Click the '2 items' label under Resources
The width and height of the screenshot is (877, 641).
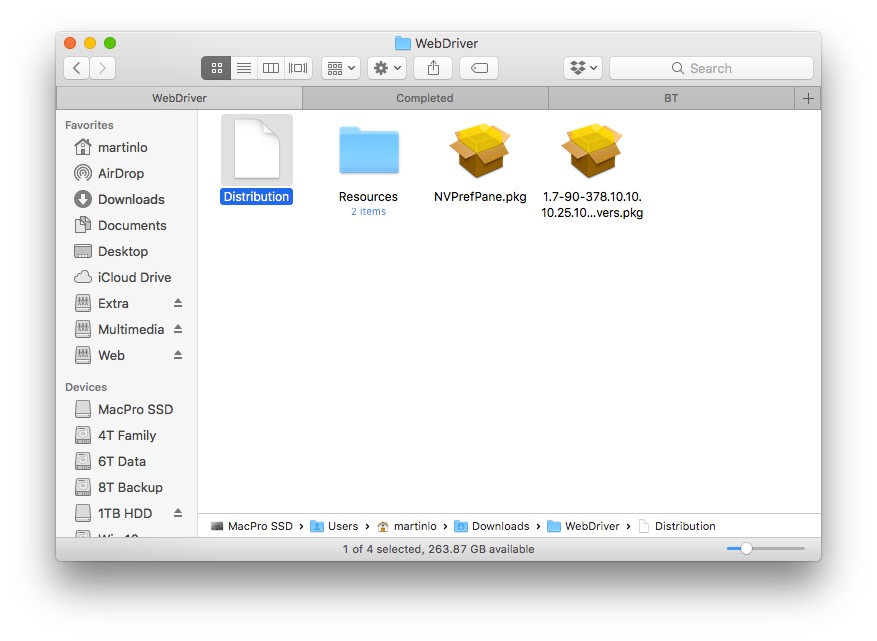coord(369,211)
